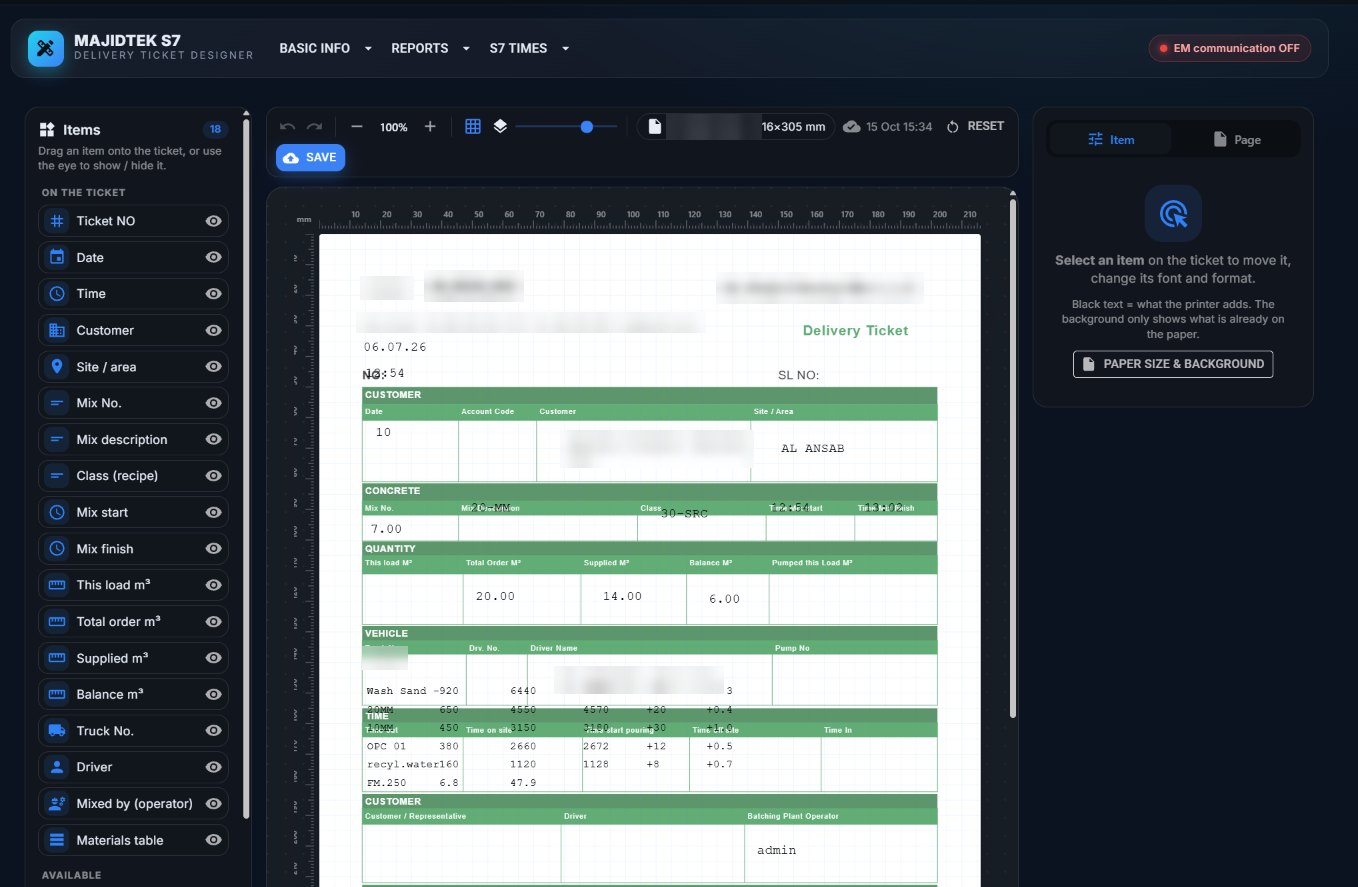The height and width of the screenshot is (887, 1358).
Task: Click the ticket canvas vertical scrollbar
Action: 1012,458
